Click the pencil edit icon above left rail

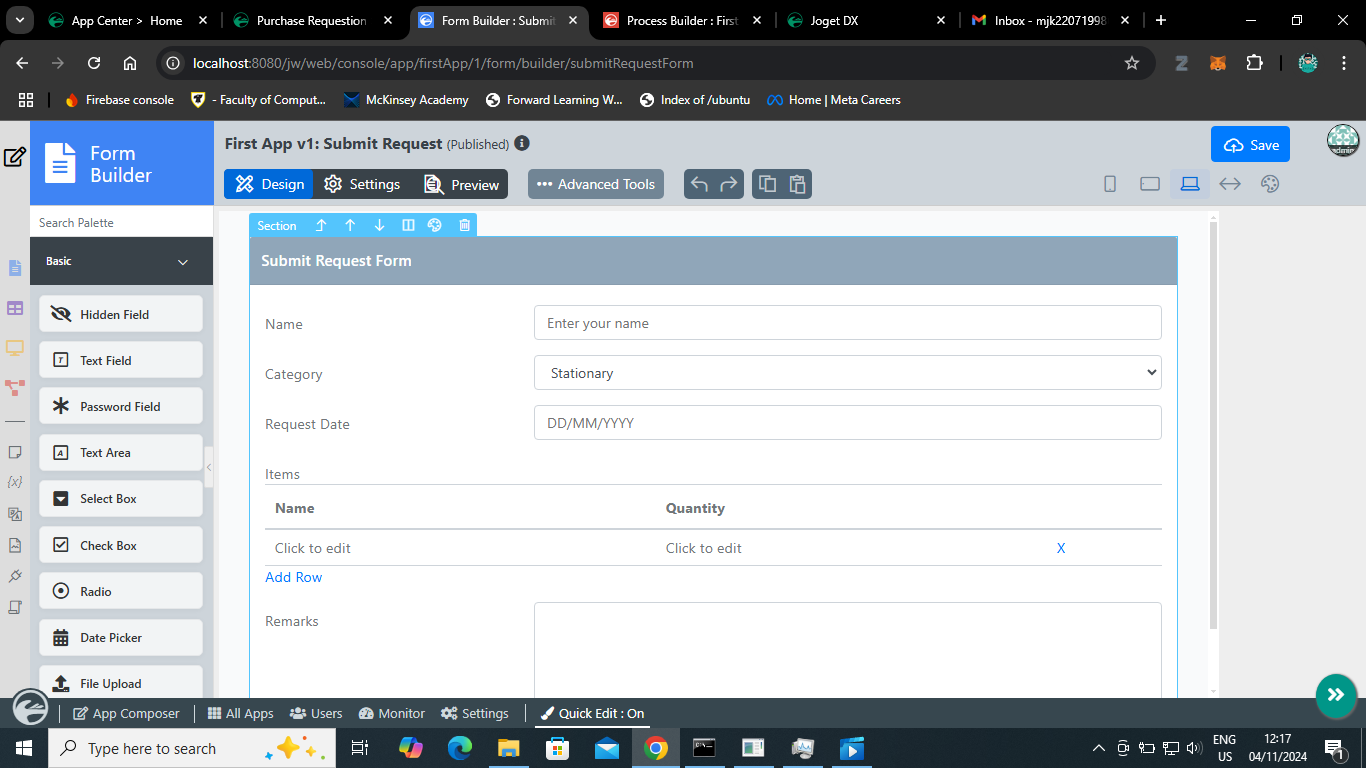(15, 157)
